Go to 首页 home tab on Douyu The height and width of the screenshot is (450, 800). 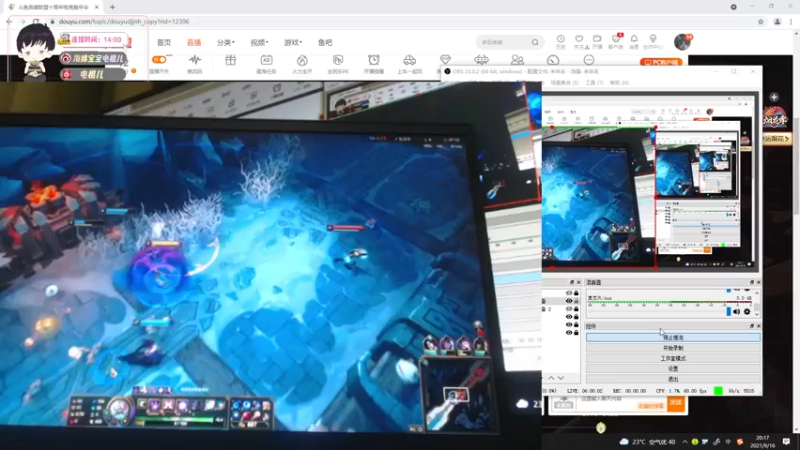pyautogui.click(x=164, y=42)
